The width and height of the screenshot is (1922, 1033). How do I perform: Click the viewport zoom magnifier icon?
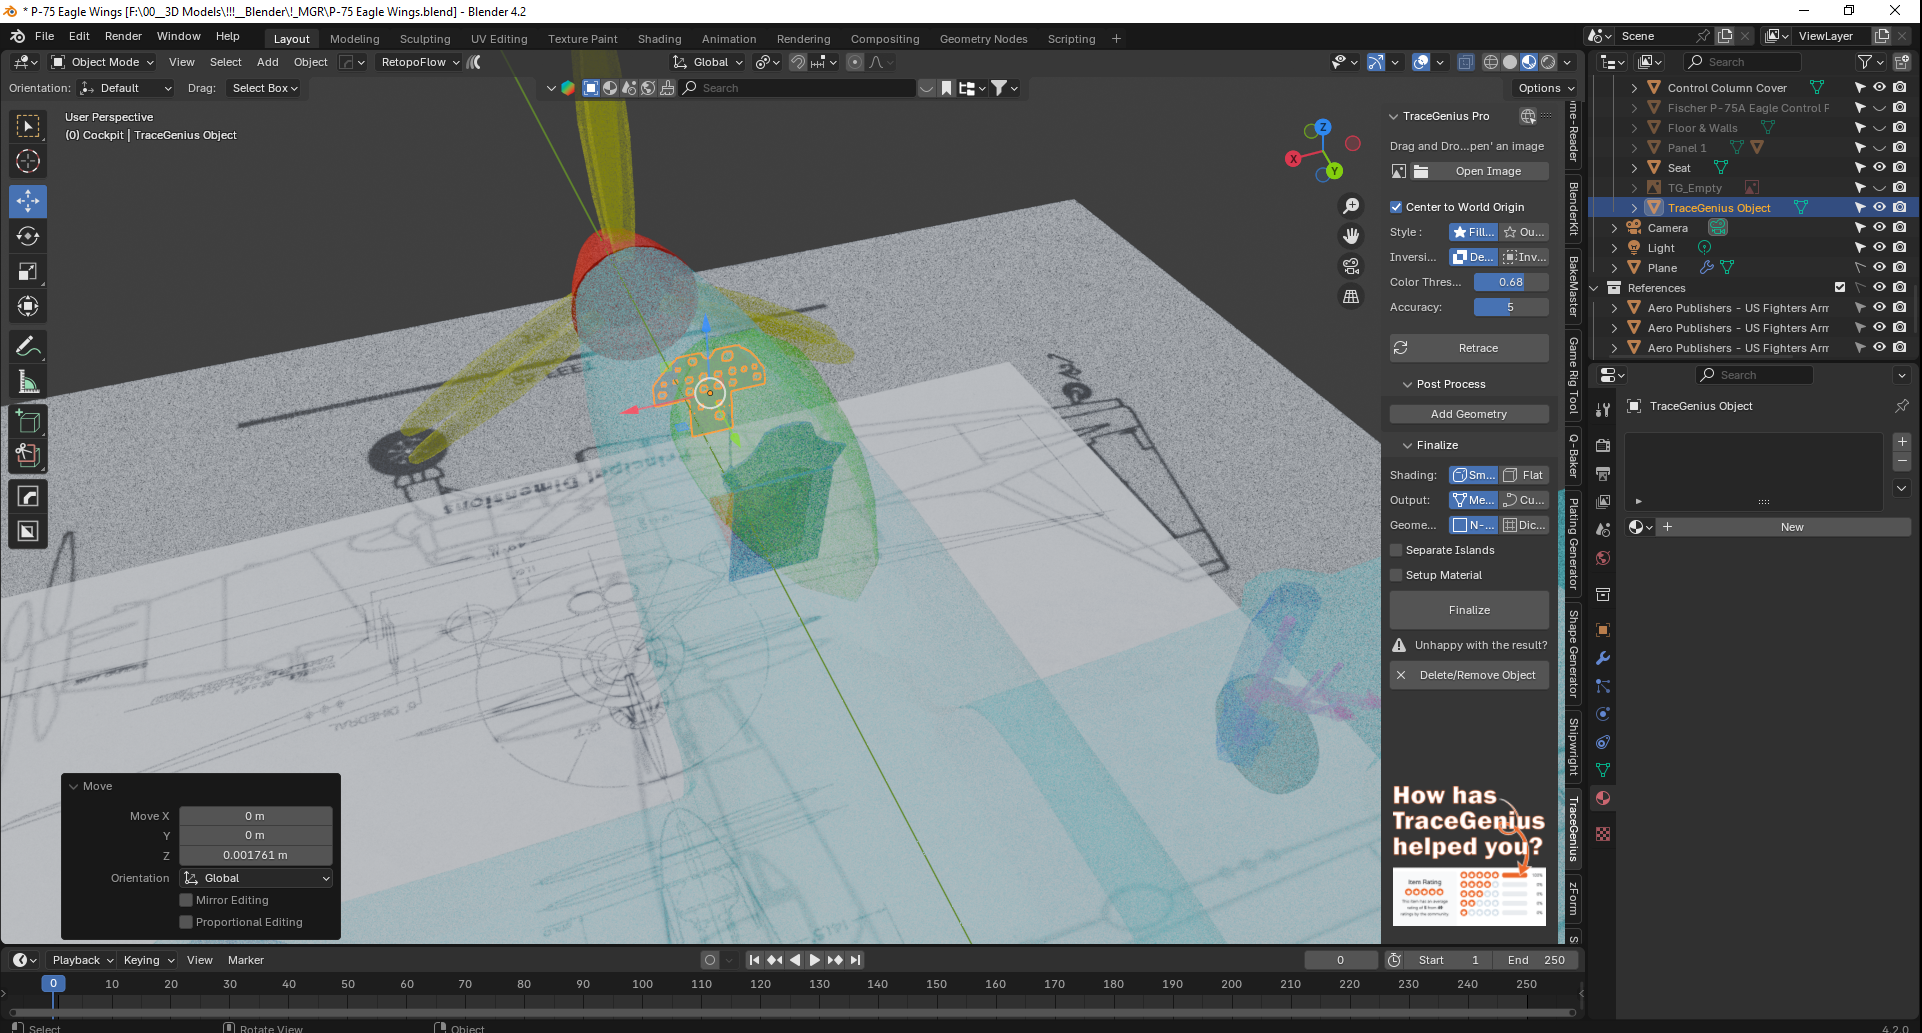tap(1351, 206)
